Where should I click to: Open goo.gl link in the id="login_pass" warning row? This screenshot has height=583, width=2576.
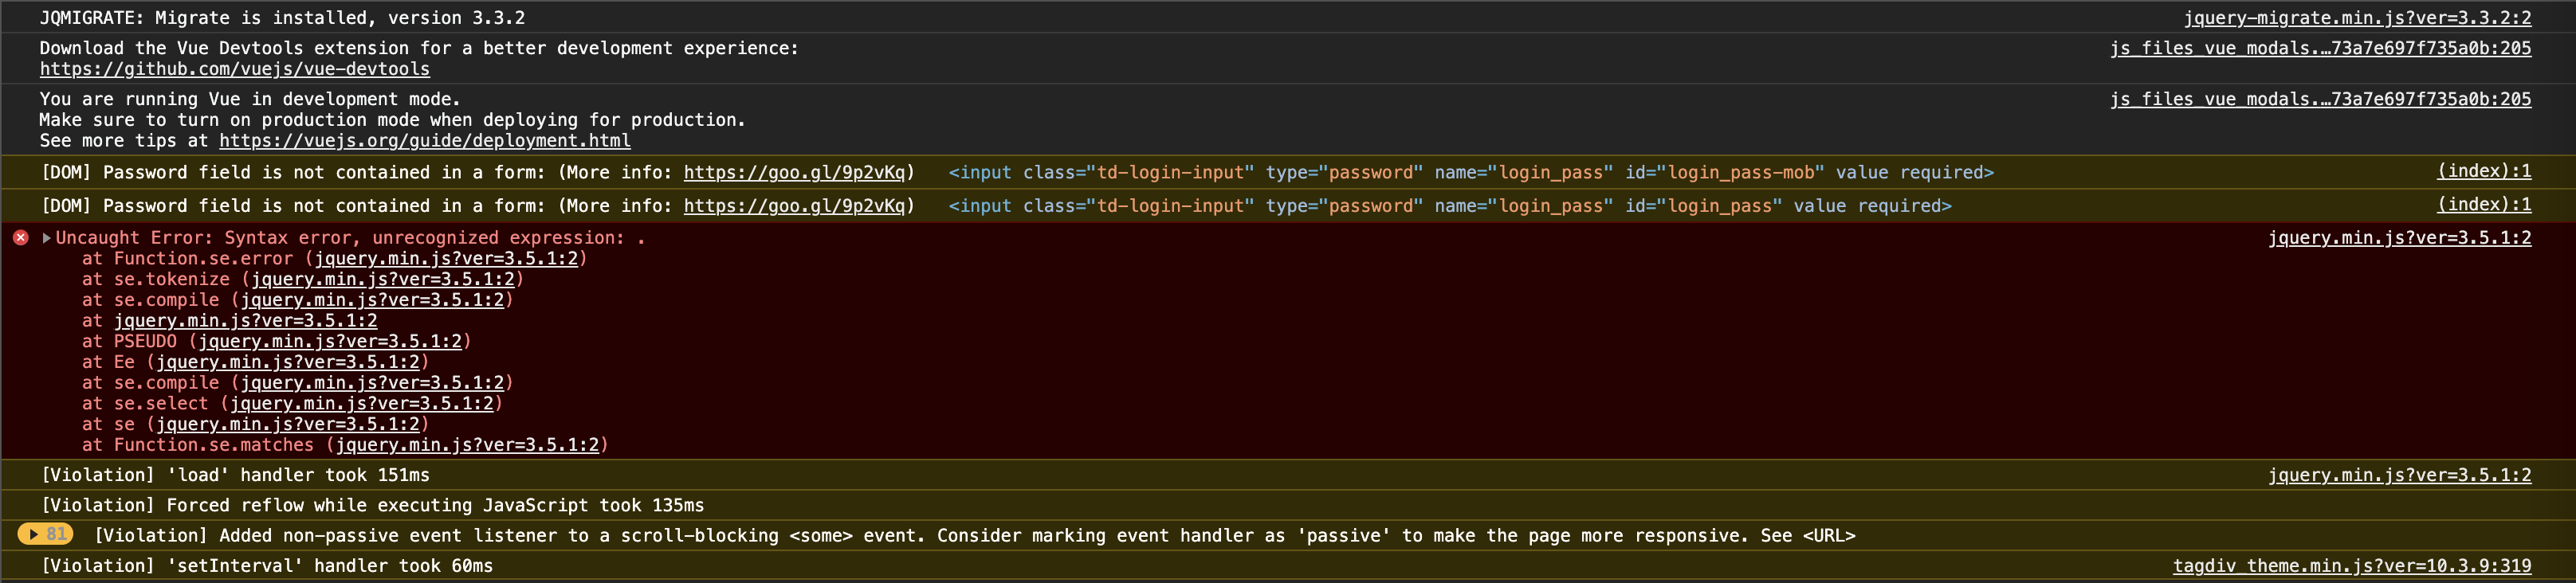point(794,206)
